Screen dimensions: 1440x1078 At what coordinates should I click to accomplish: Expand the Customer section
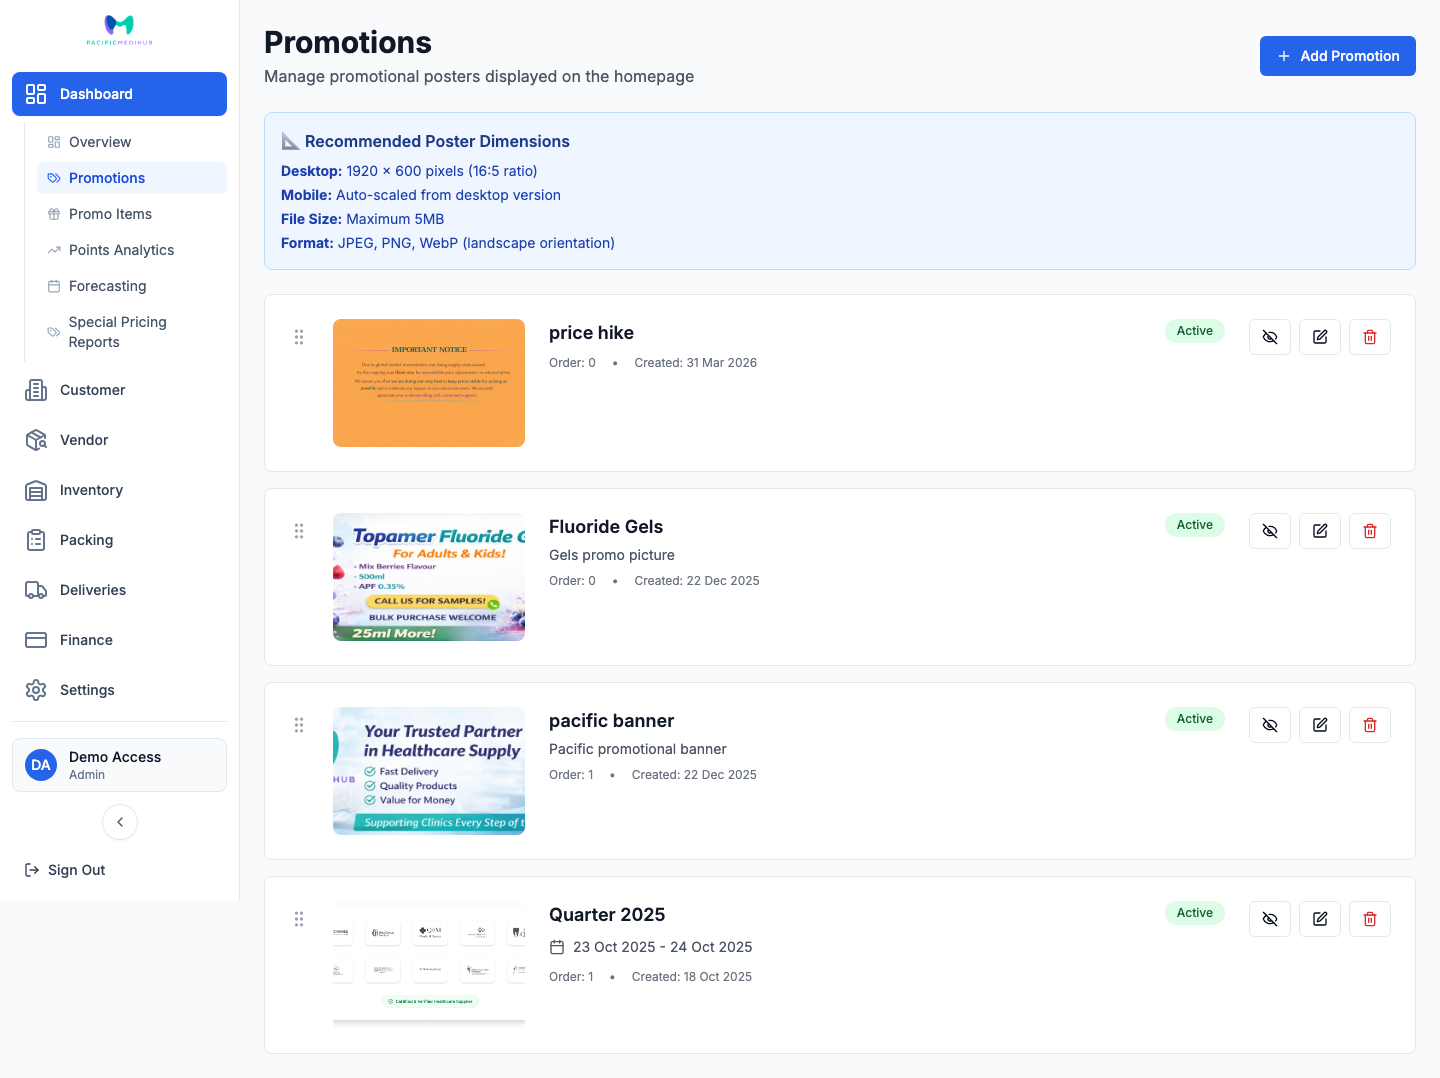coord(119,390)
